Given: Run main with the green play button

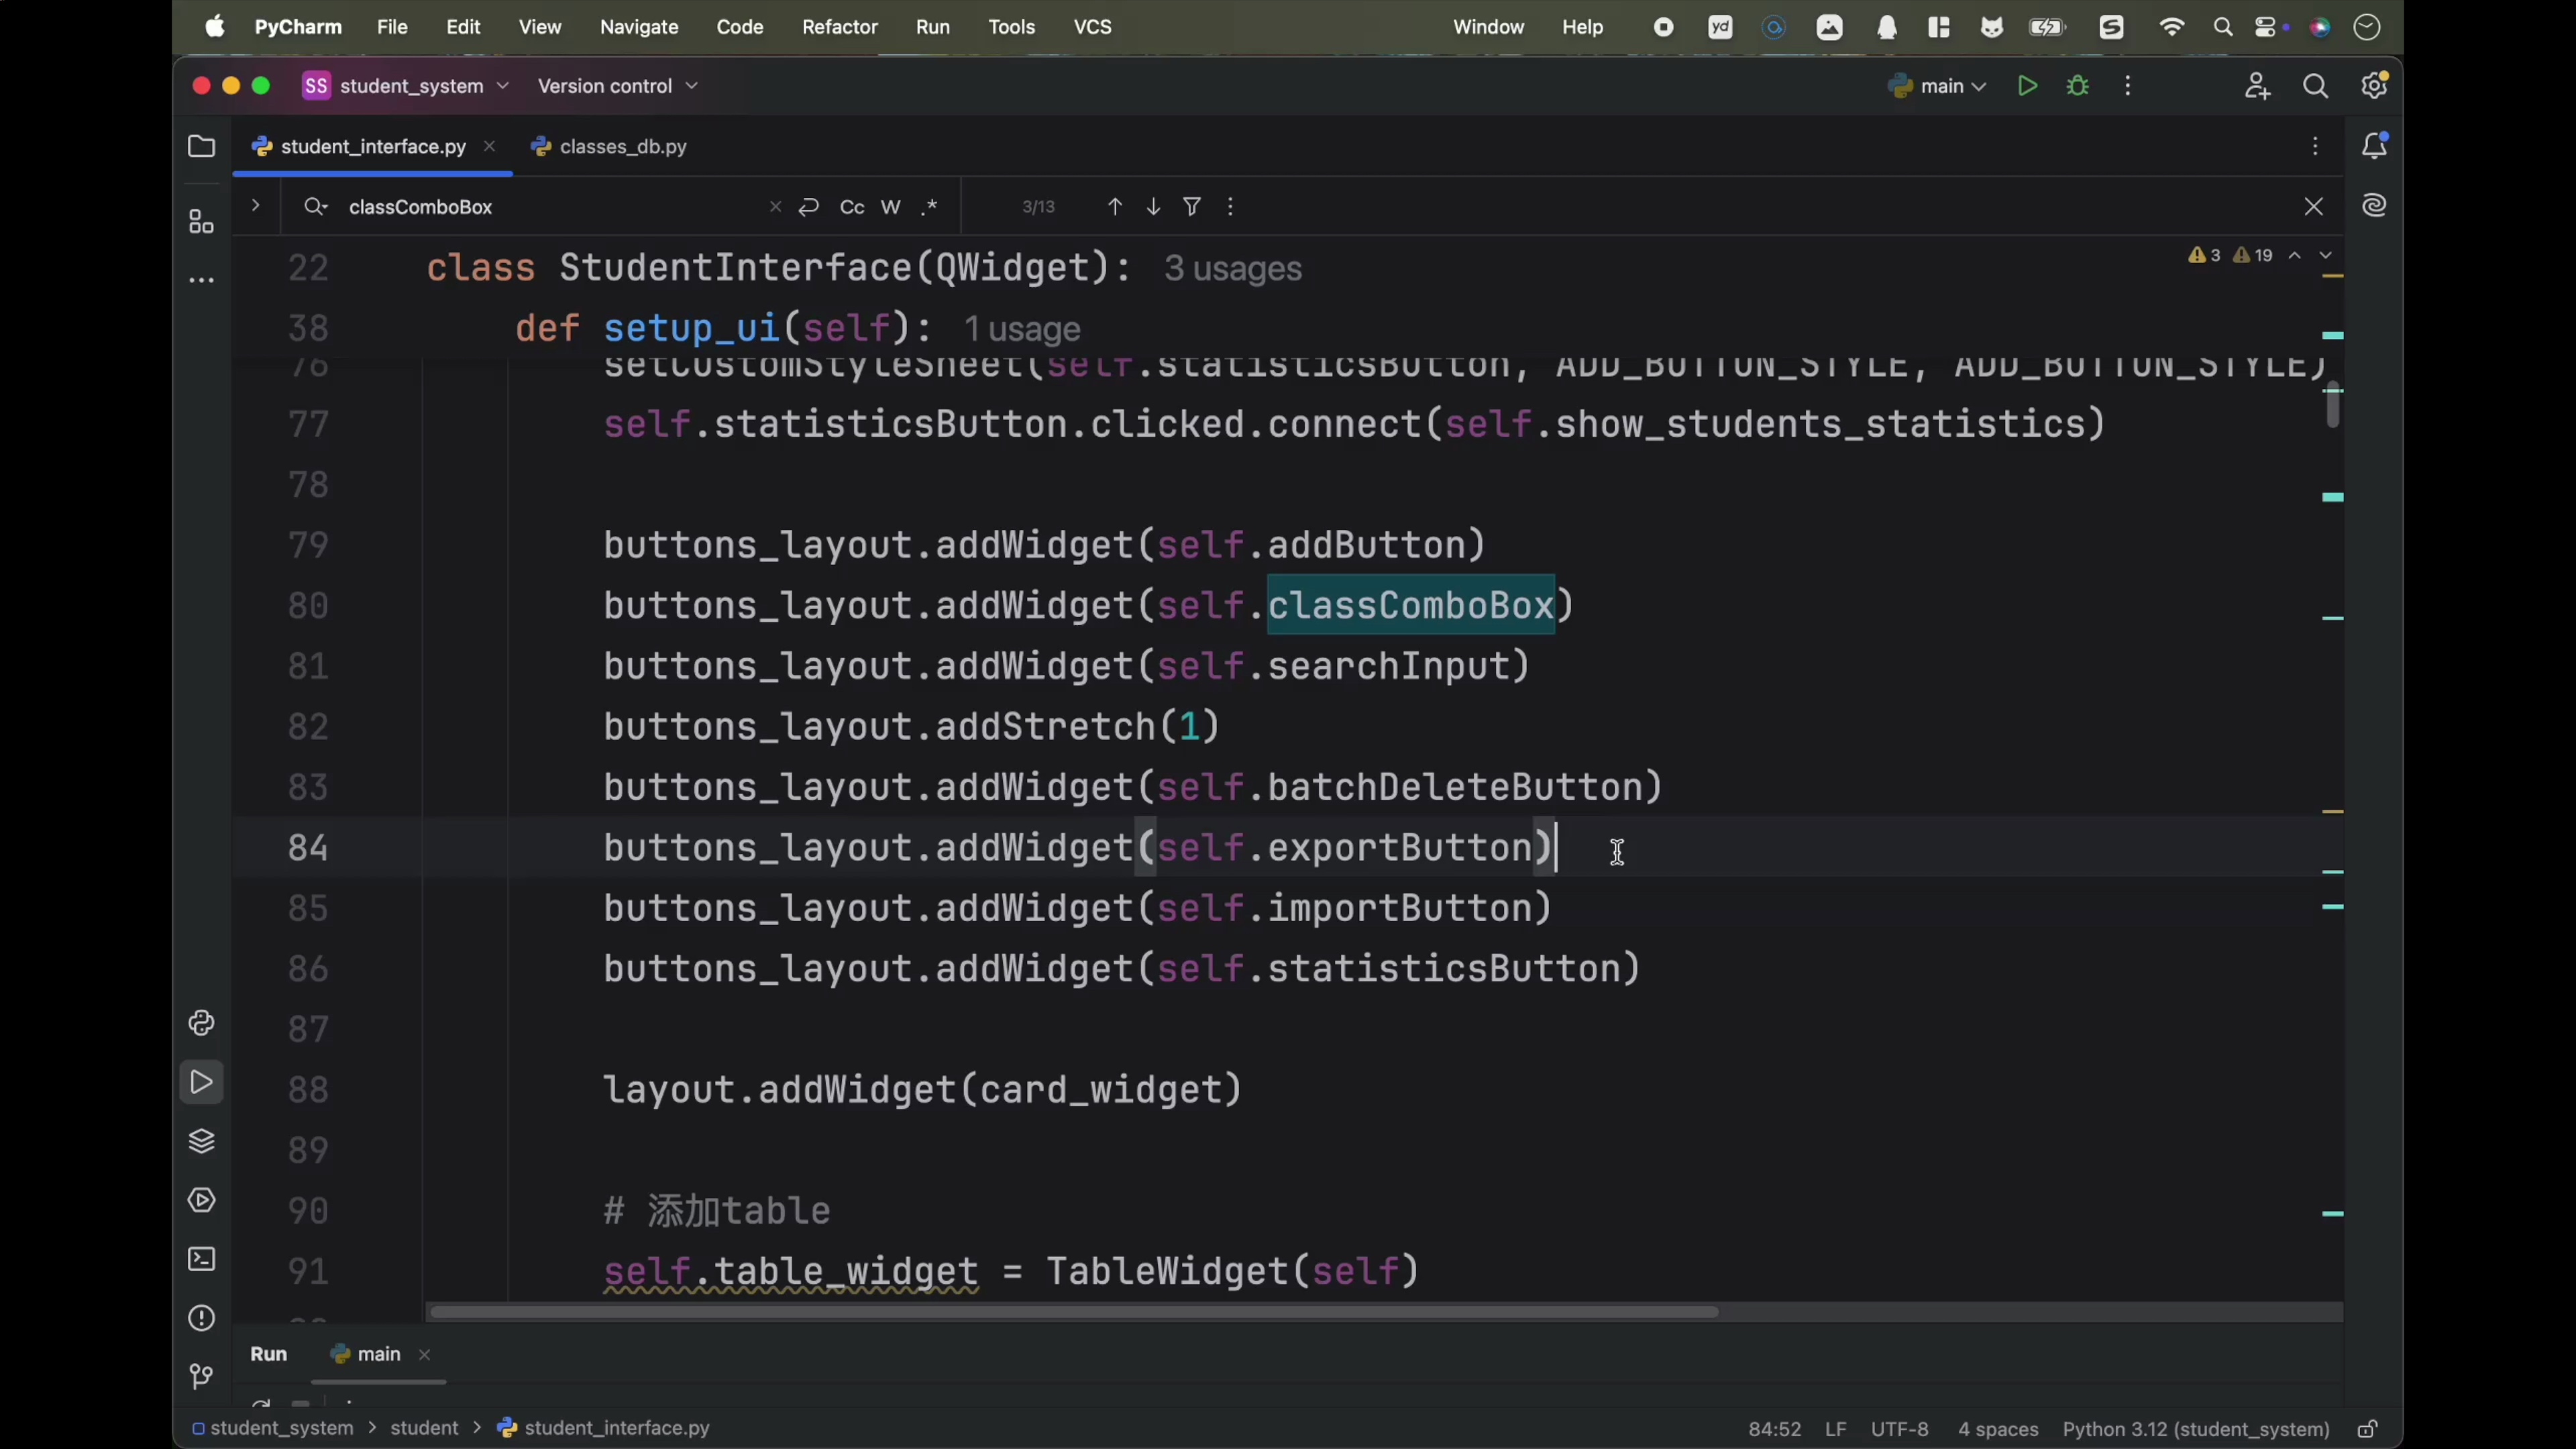Looking at the screenshot, I should [2027, 87].
